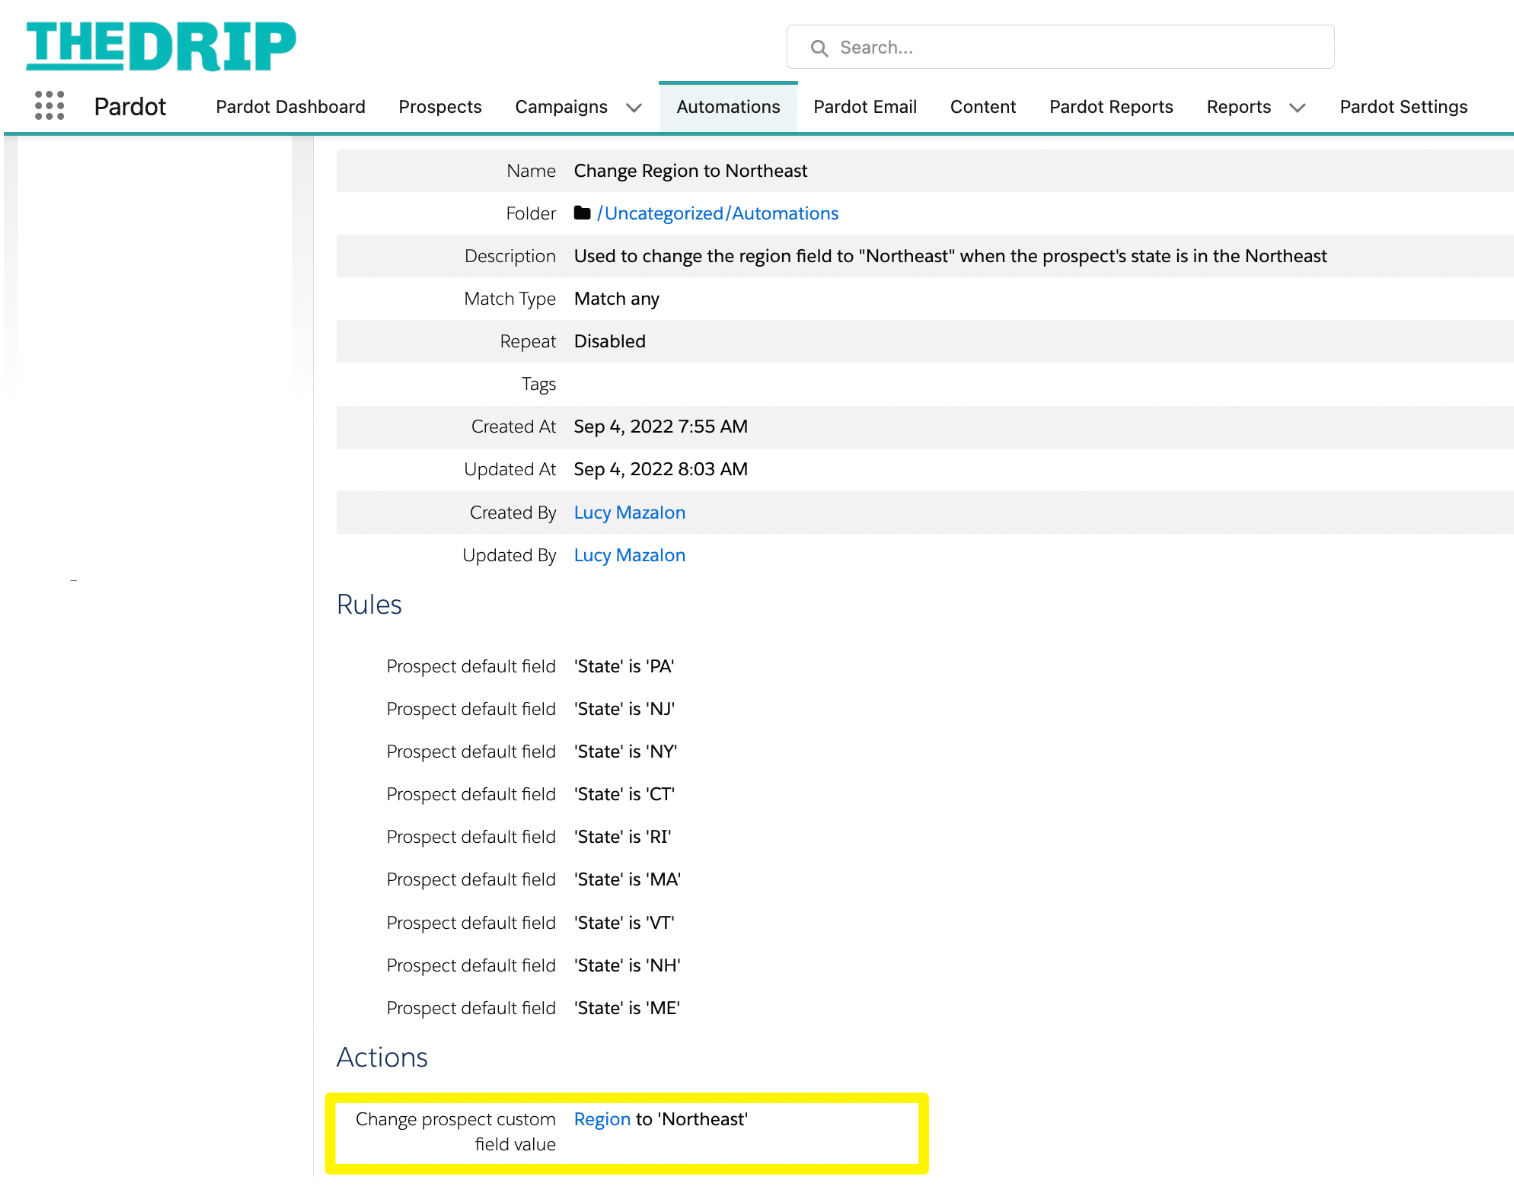Open the Pardot Reports tab

coord(1111,107)
